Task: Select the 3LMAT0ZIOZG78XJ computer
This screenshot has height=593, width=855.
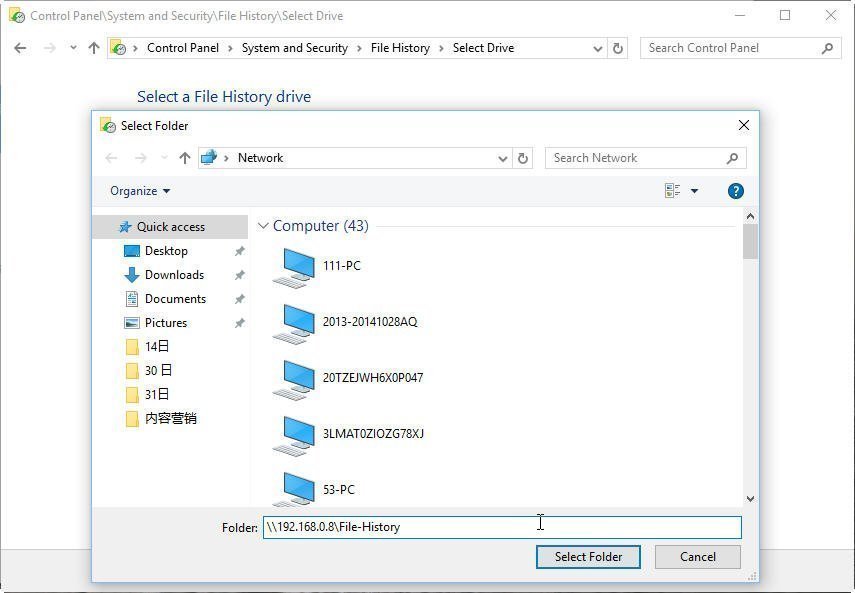Action: click(x=372, y=434)
